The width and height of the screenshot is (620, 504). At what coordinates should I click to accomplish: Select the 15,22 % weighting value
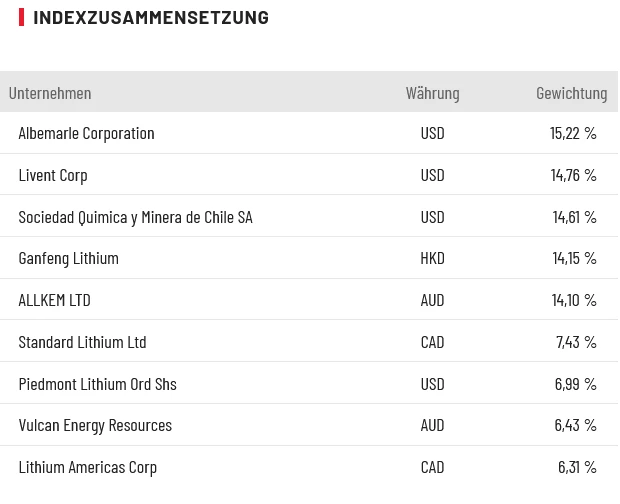click(573, 133)
